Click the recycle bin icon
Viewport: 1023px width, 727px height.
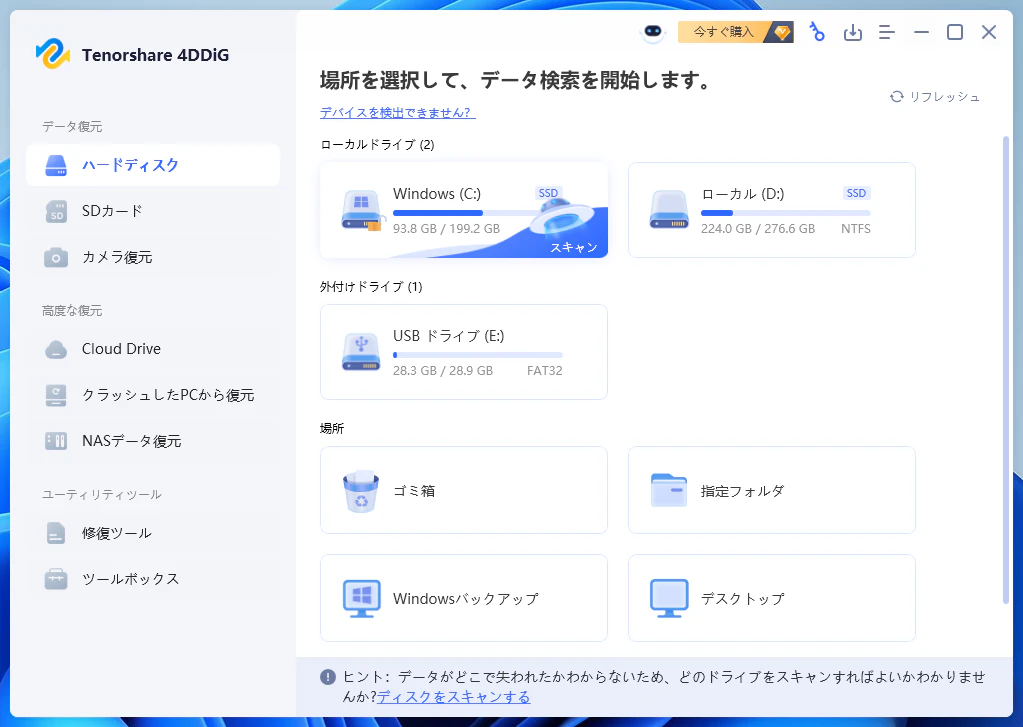(361, 491)
